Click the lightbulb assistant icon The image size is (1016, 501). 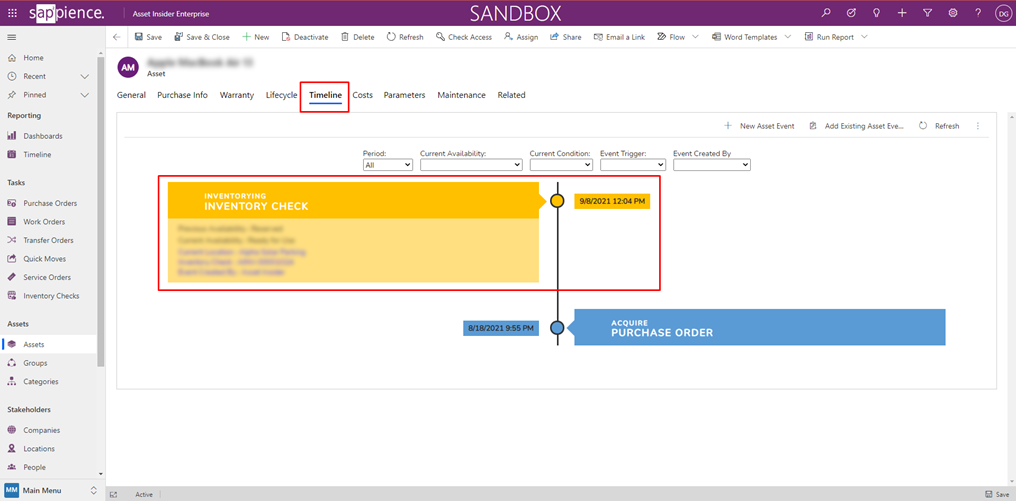click(x=876, y=13)
